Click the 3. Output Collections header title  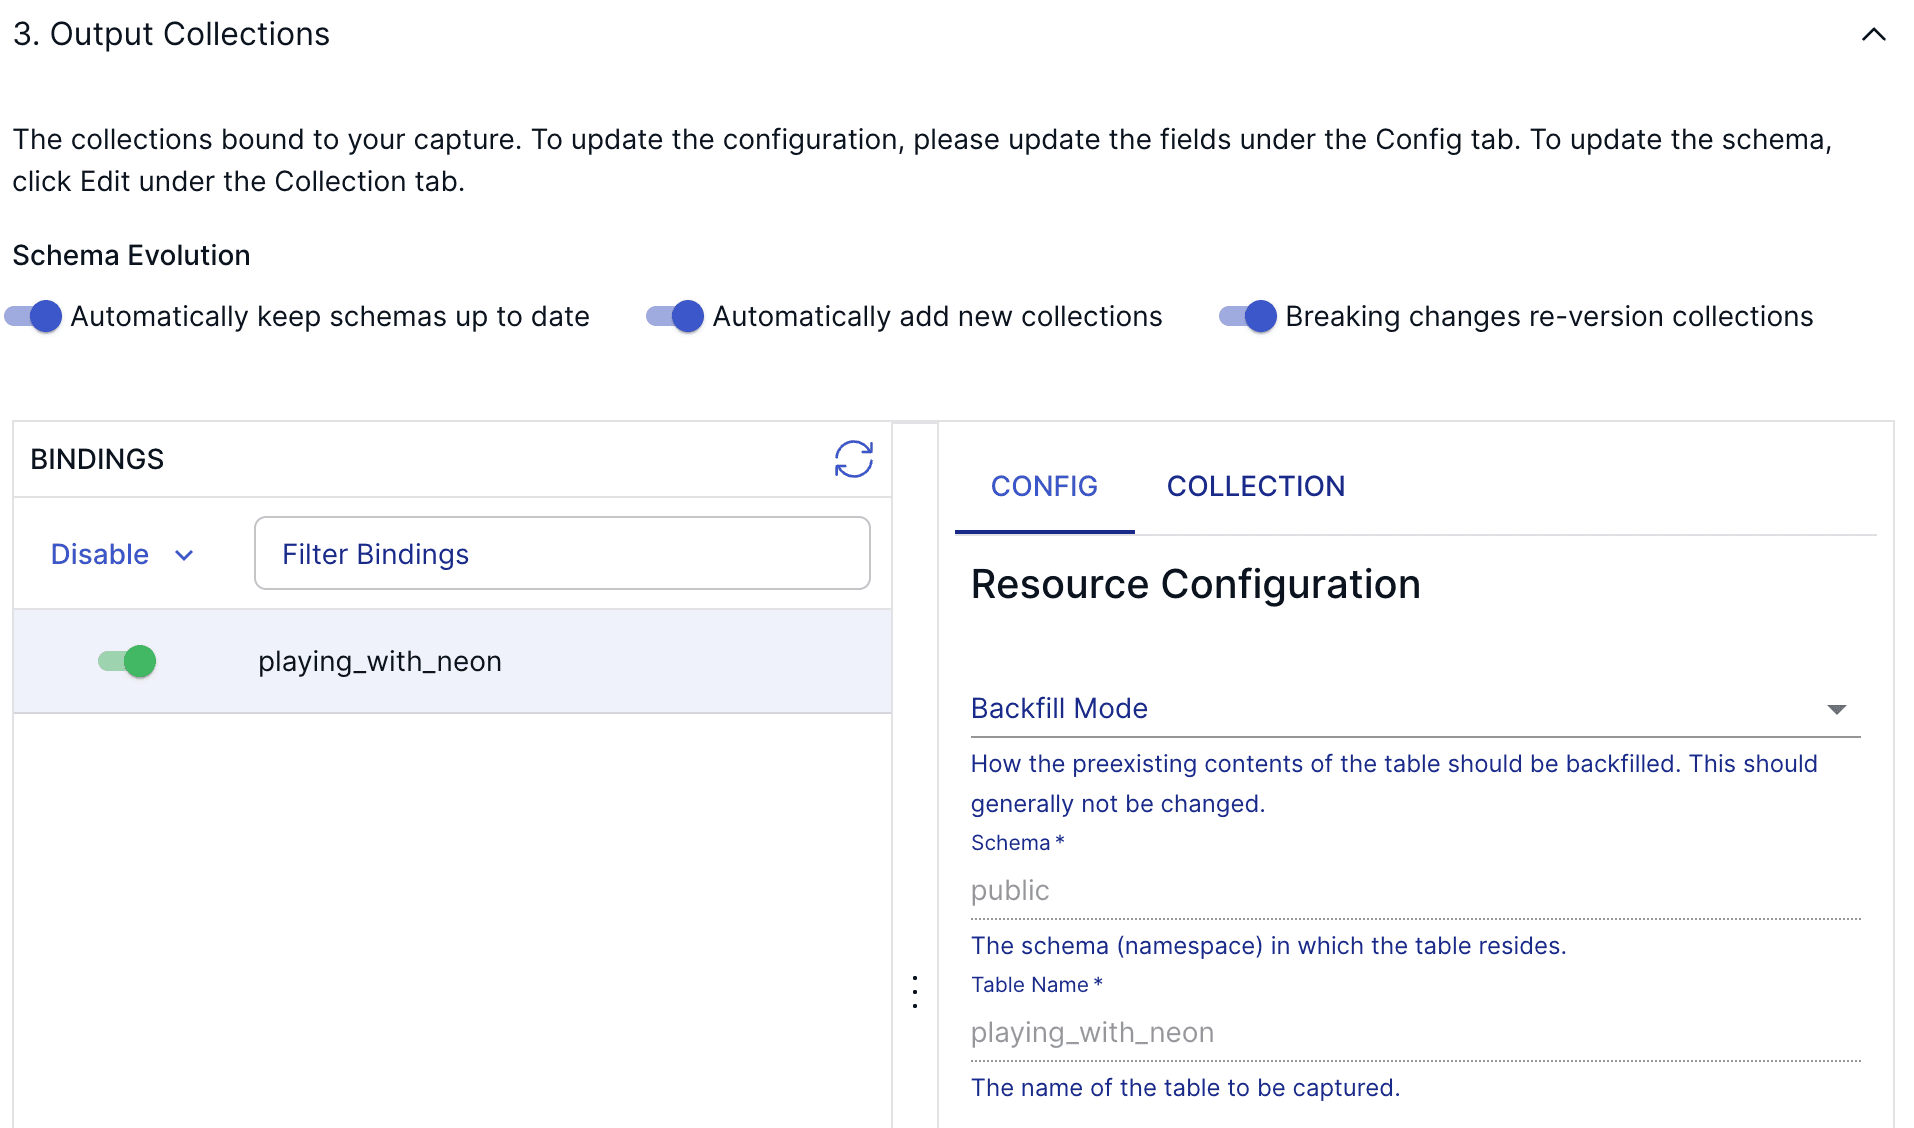171,34
